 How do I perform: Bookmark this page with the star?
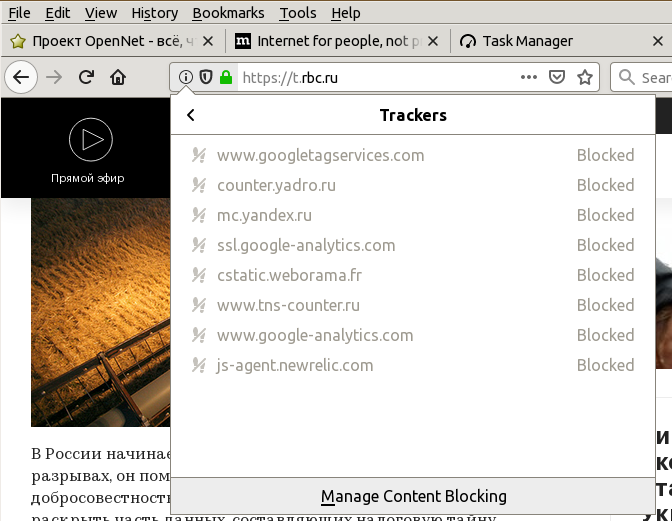pyautogui.click(x=585, y=77)
